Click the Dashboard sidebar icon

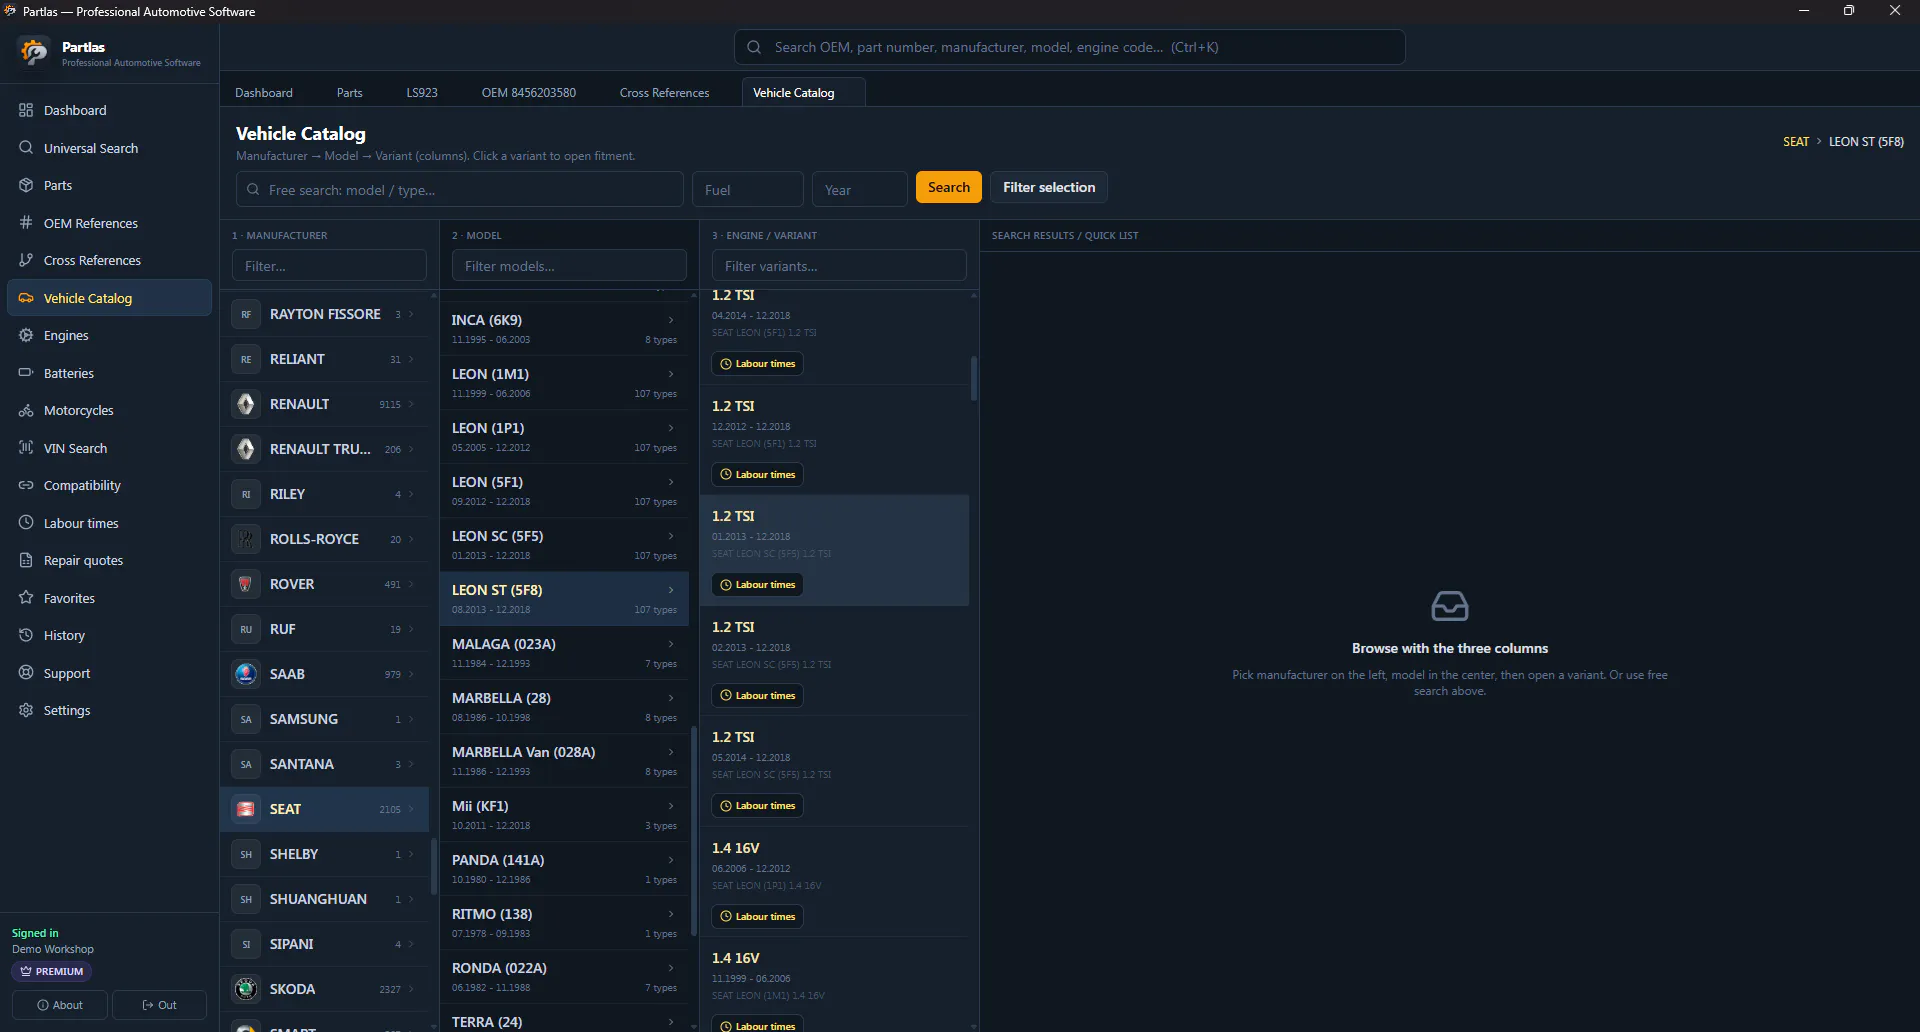click(x=26, y=110)
